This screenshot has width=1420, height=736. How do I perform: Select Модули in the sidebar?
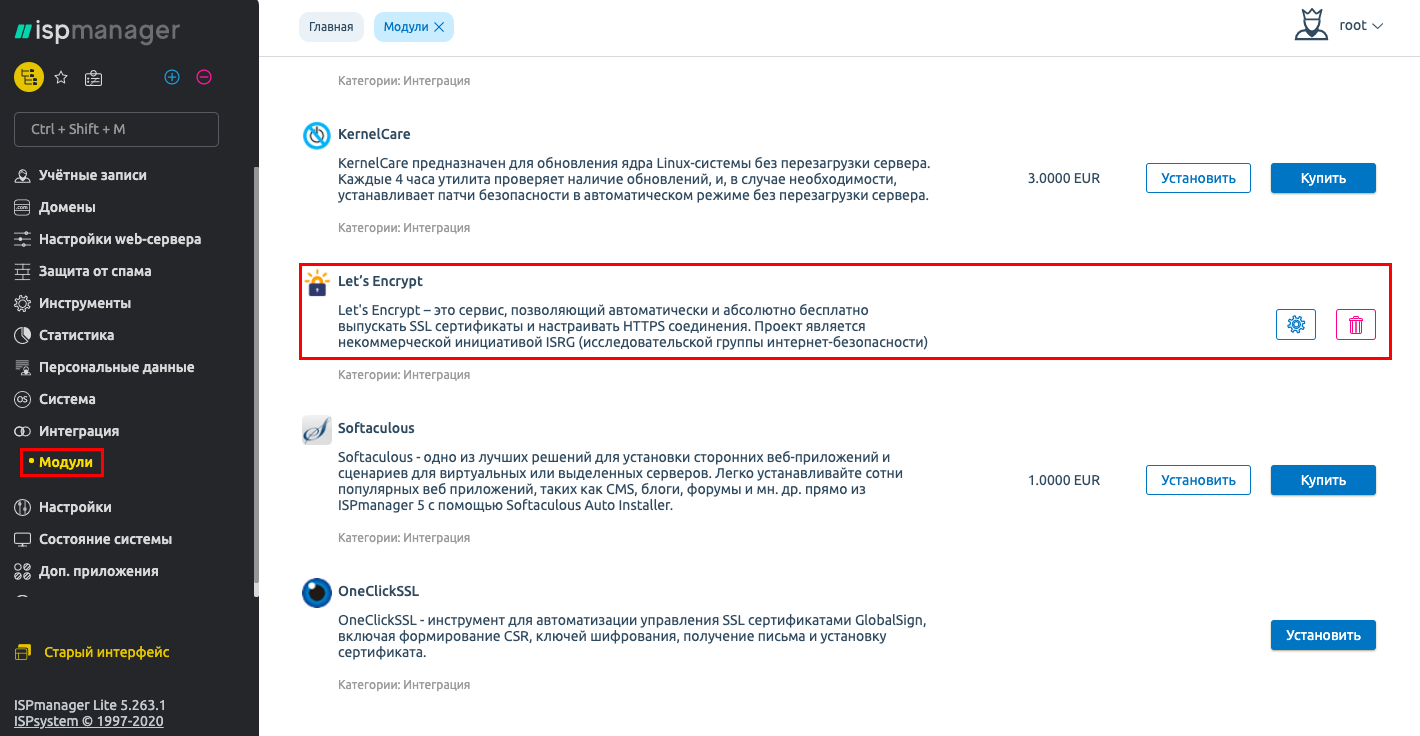(x=66, y=462)
